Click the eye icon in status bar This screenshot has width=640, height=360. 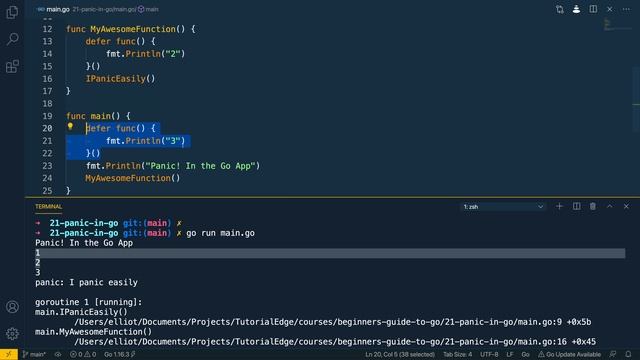tap(58, 354)
